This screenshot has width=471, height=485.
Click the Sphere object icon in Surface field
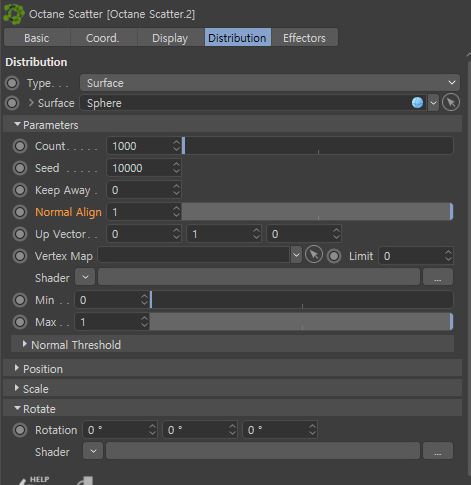tap(417, 103)
